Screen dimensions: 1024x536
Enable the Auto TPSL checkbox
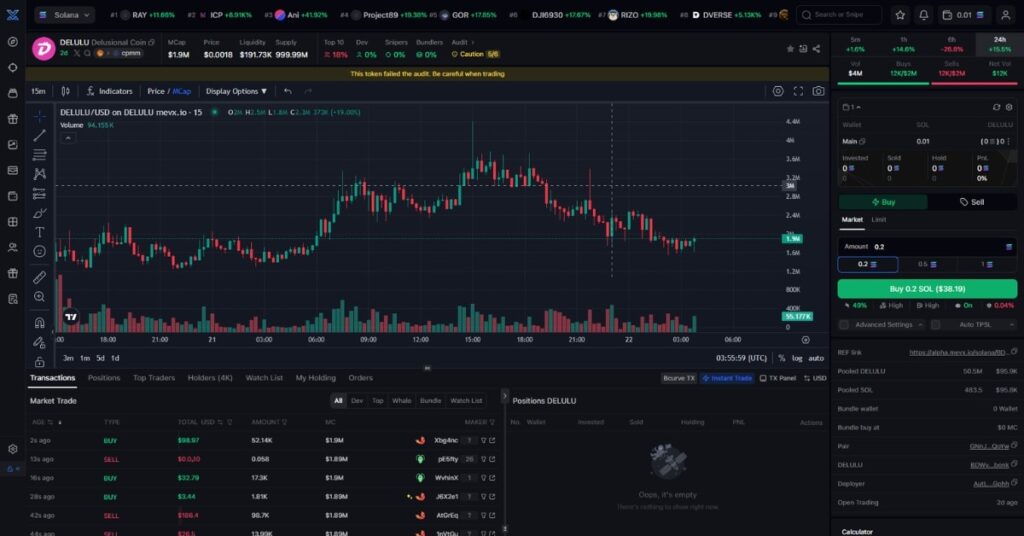point(935,324)
